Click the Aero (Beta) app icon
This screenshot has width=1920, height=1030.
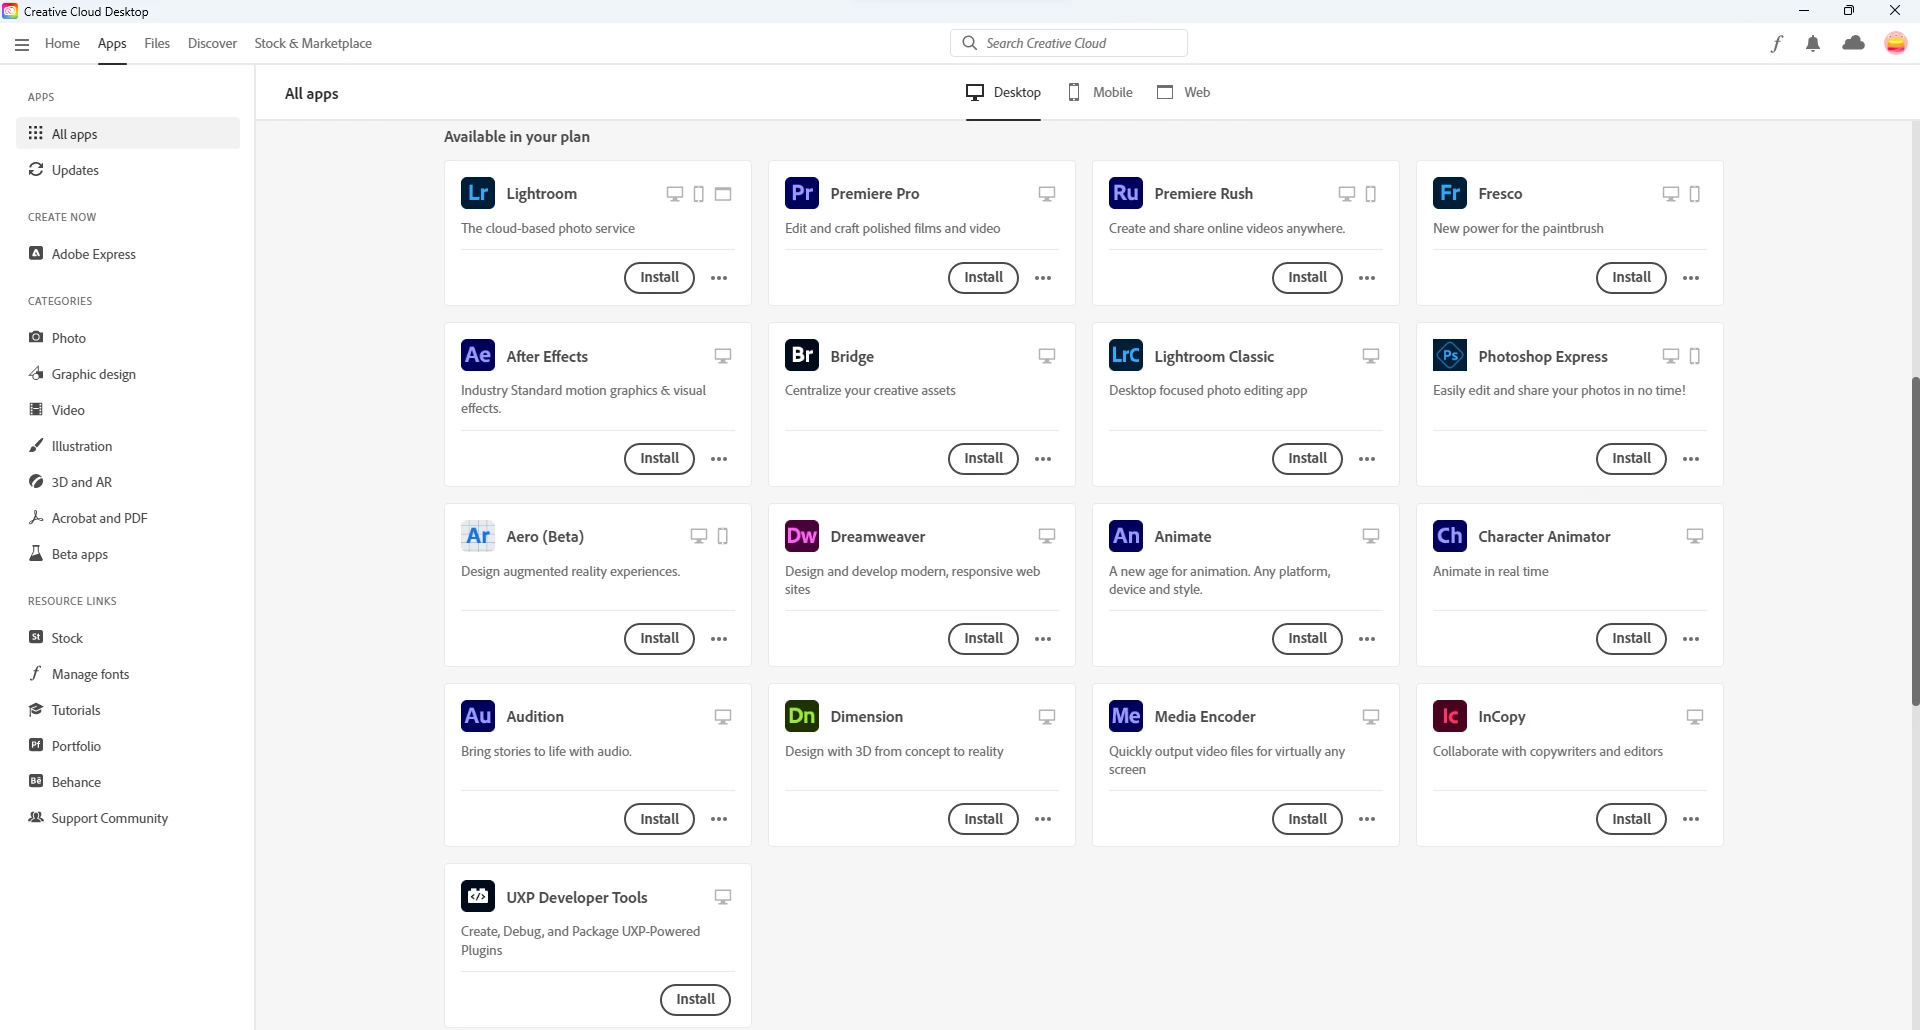(478, 536)
